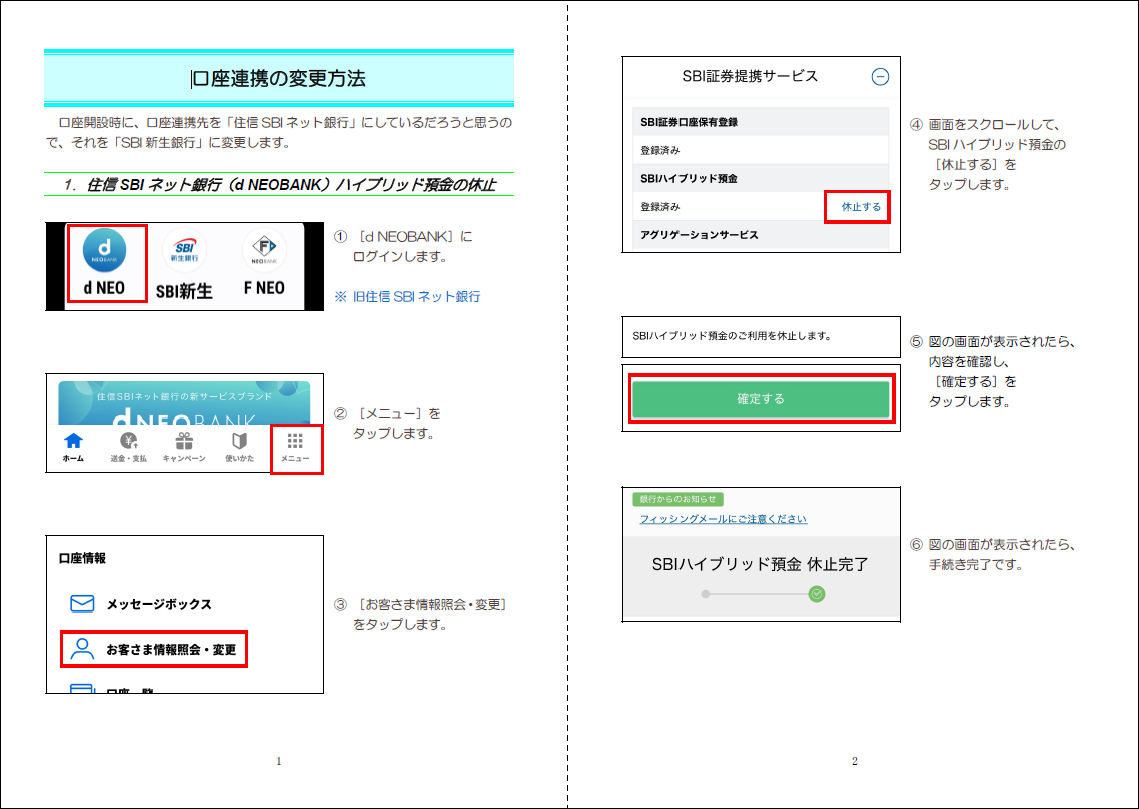
Task: Click the お客さま情報照会・変更 label
Action: 171,650
